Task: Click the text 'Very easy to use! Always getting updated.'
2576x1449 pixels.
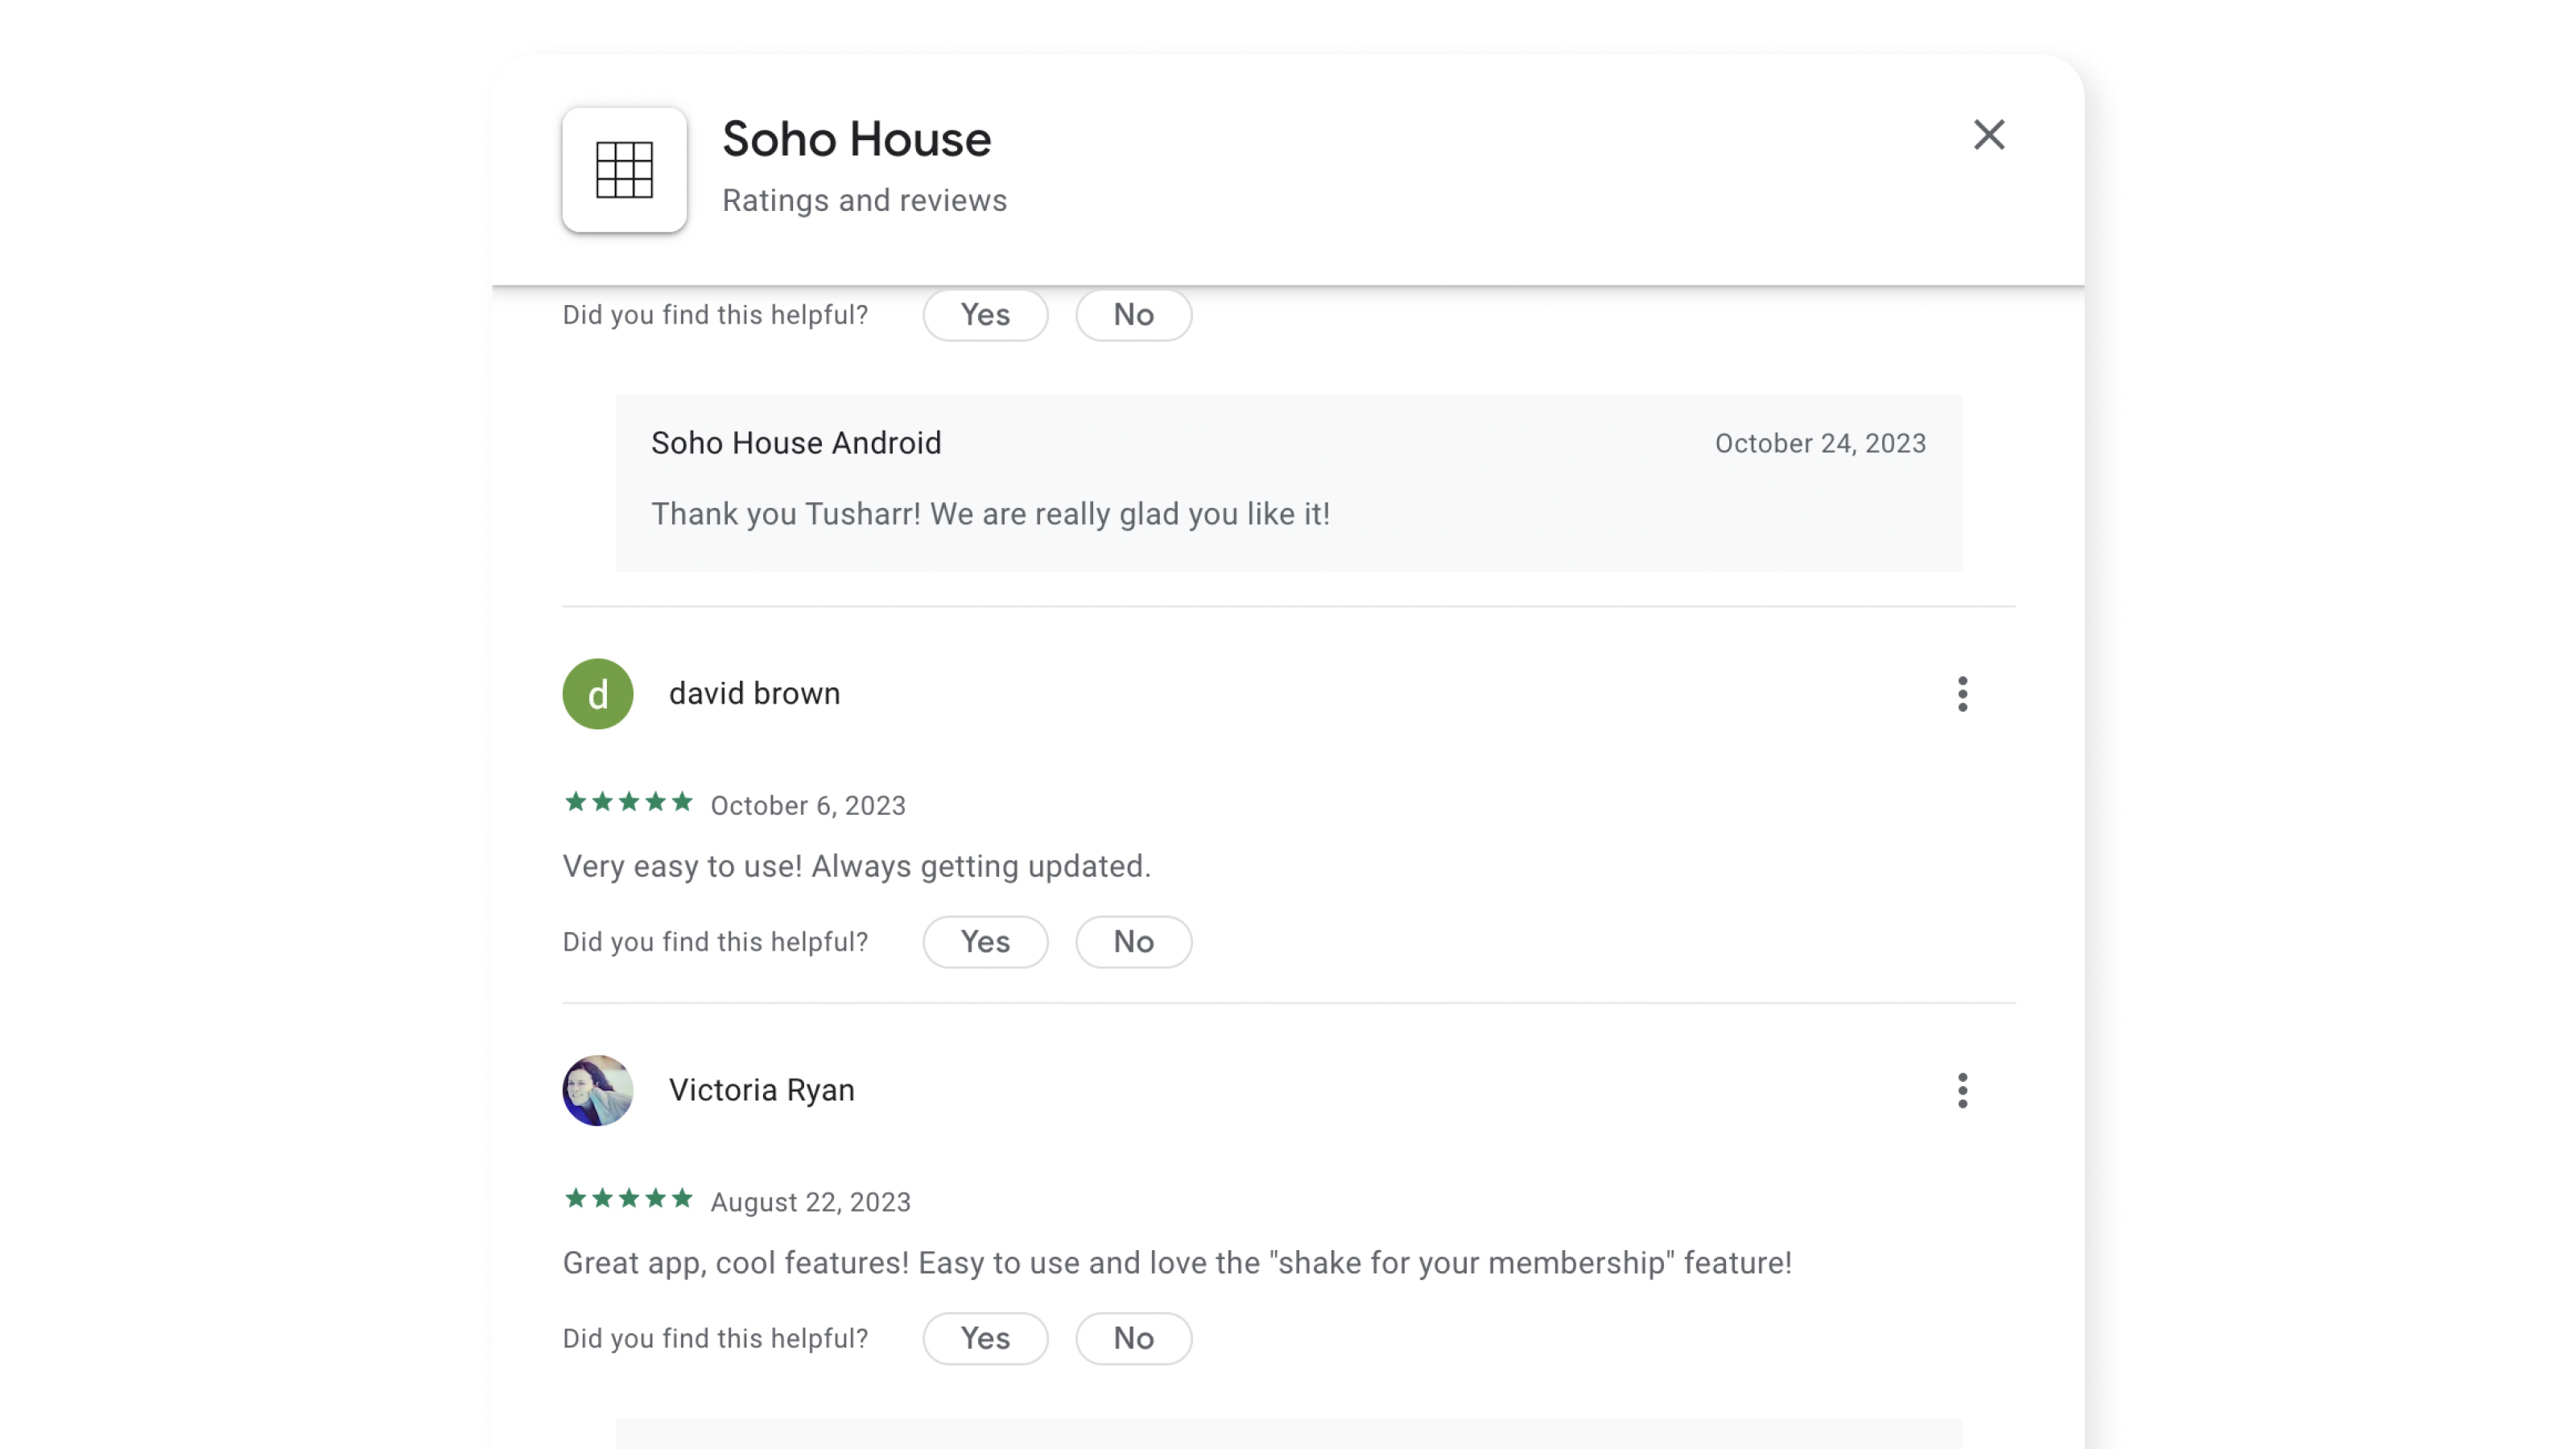Action: (856, 866)
